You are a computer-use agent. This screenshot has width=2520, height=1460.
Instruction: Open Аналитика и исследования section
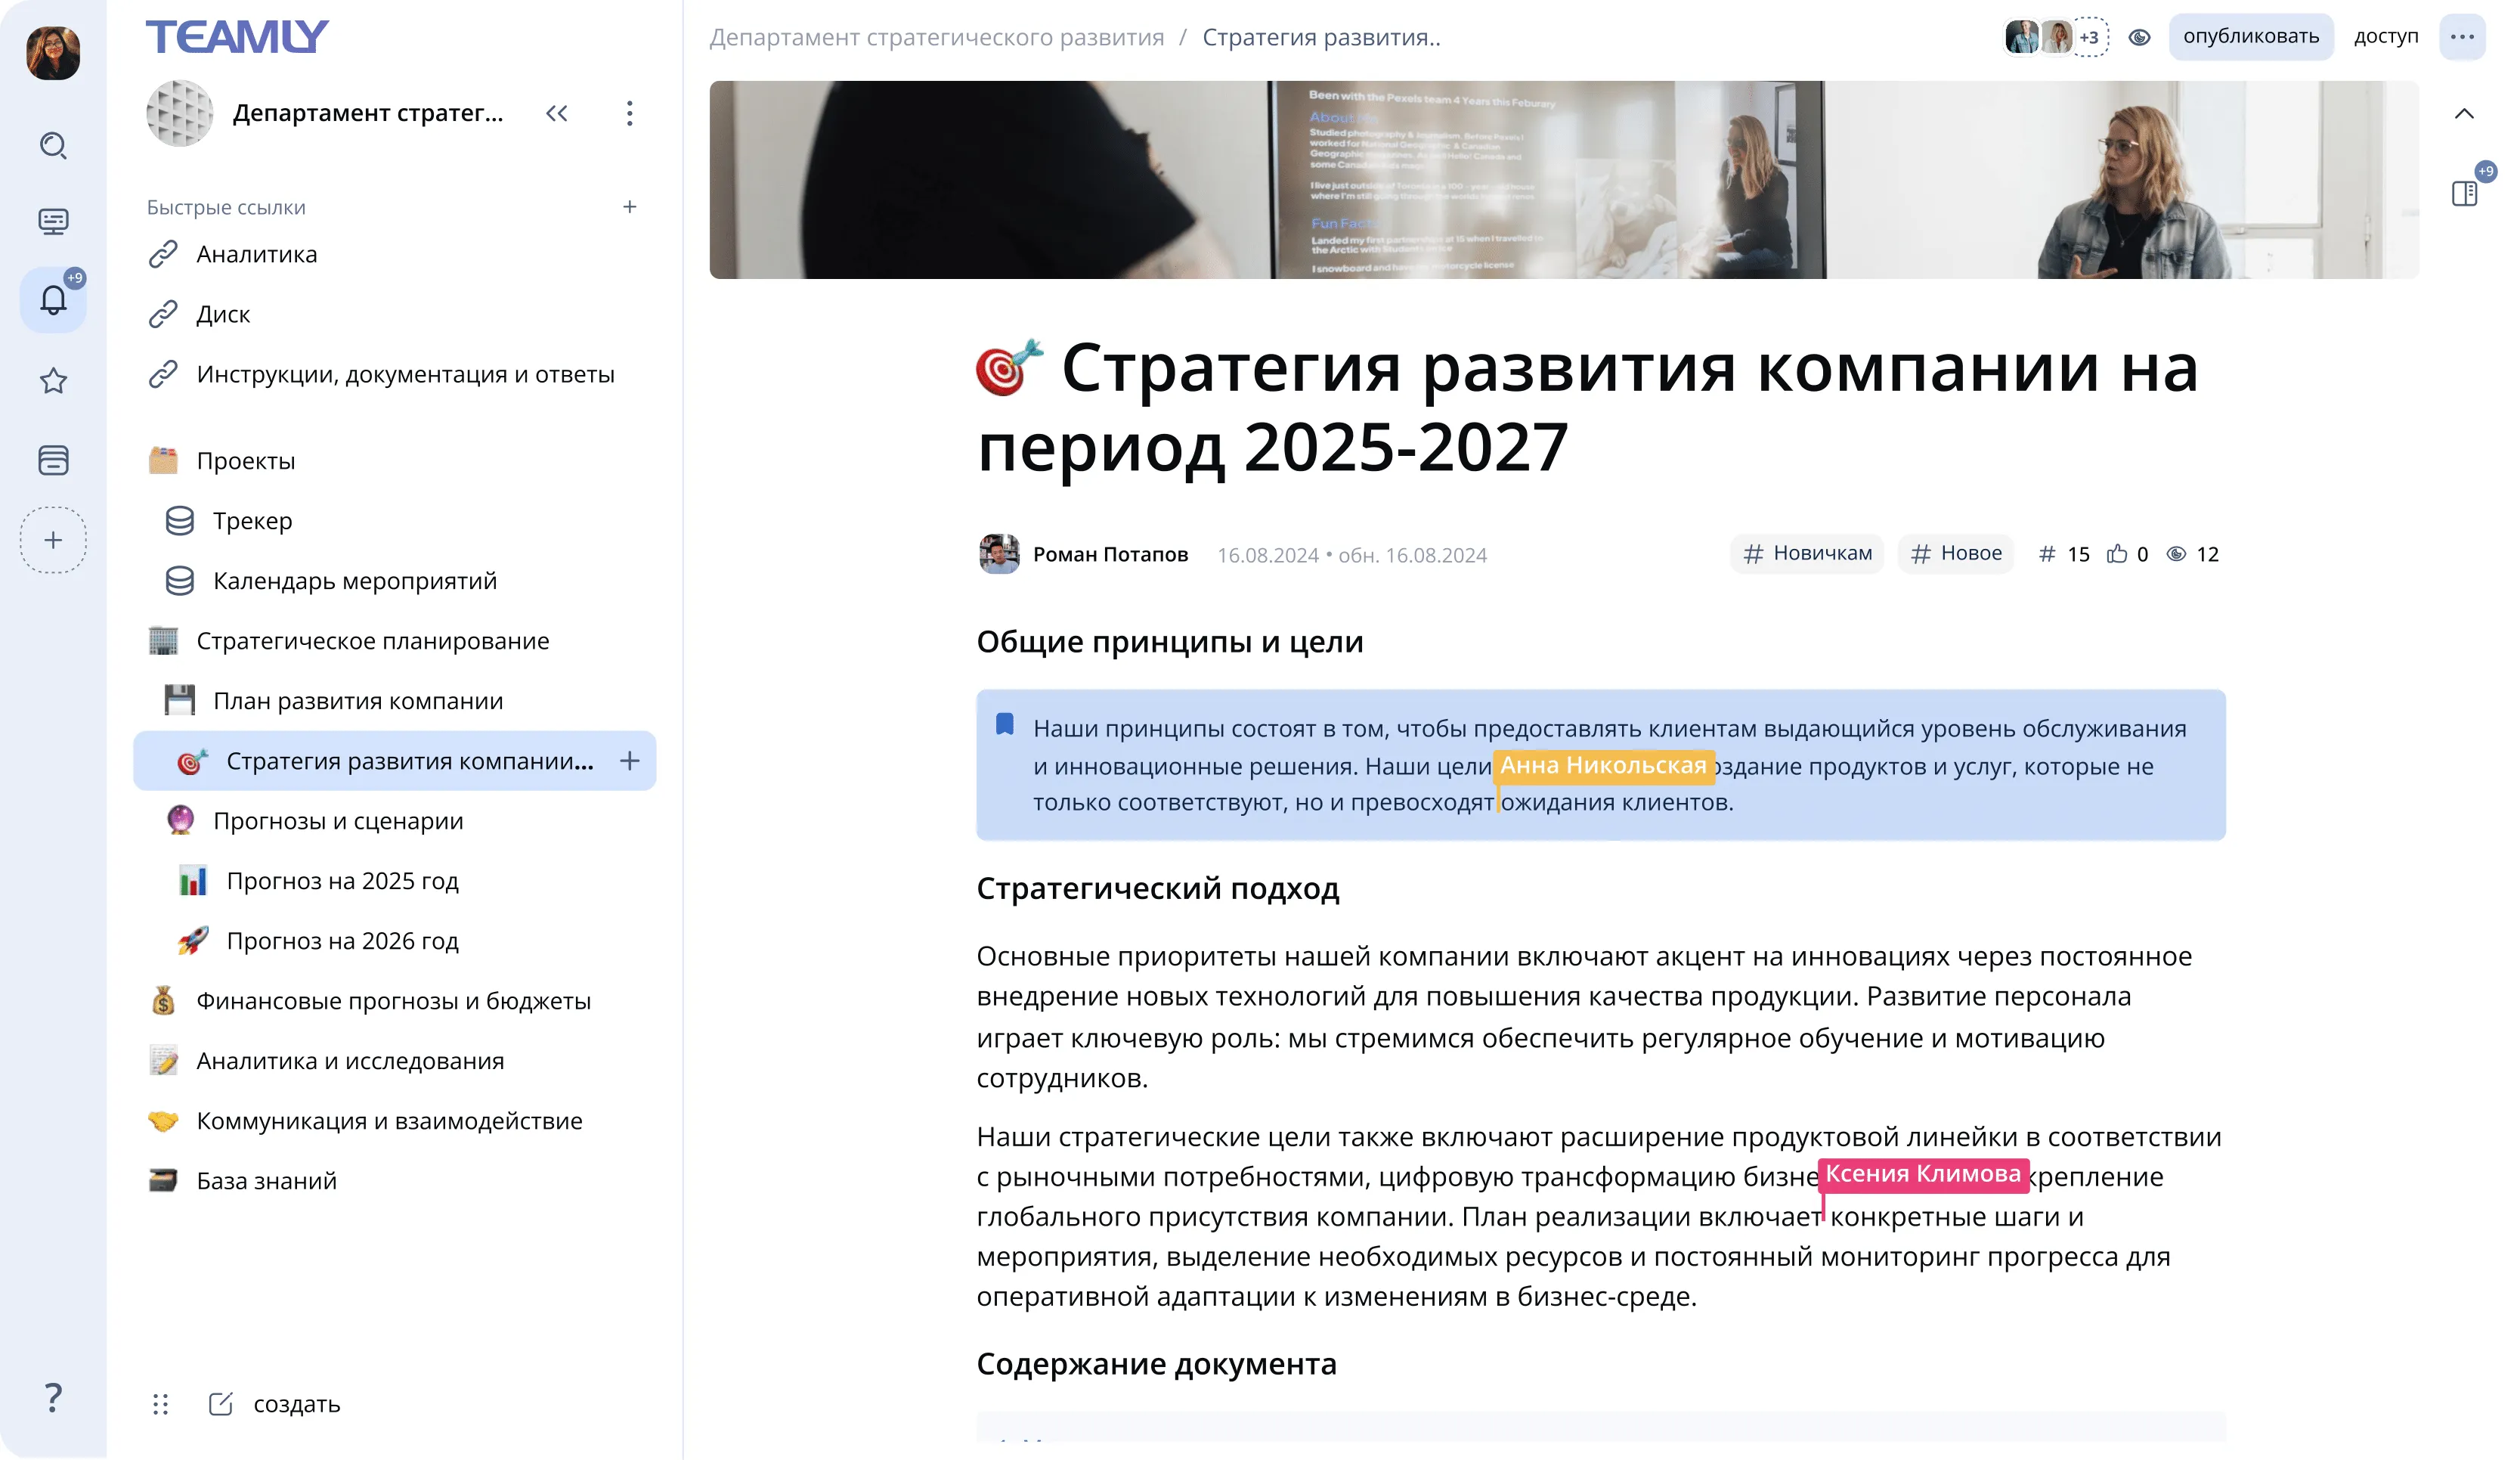(349, 1061)
